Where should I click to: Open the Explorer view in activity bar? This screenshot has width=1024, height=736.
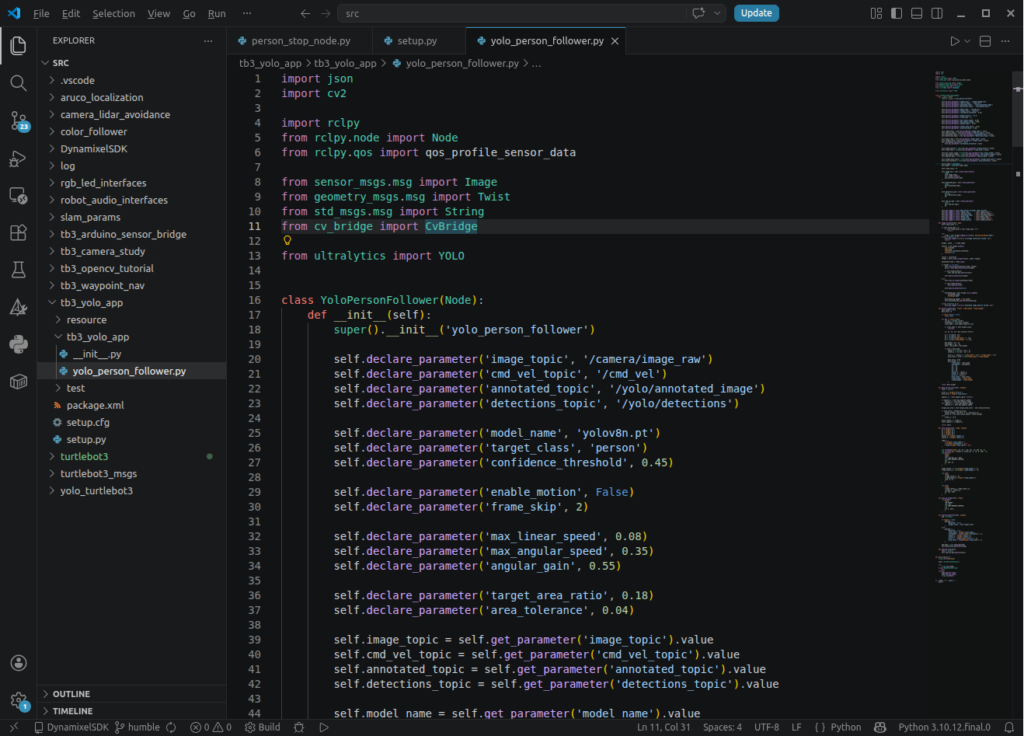tap(18, 45)
